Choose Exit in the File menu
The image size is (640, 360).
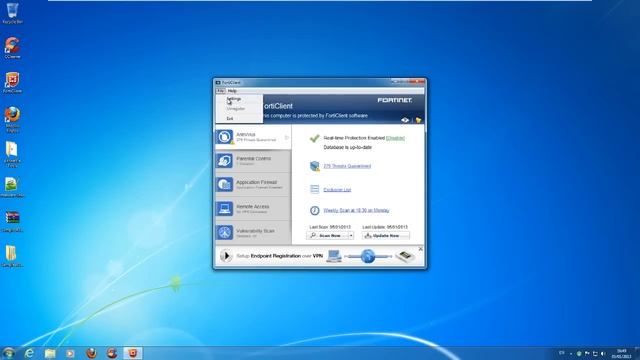coord(230,118)
